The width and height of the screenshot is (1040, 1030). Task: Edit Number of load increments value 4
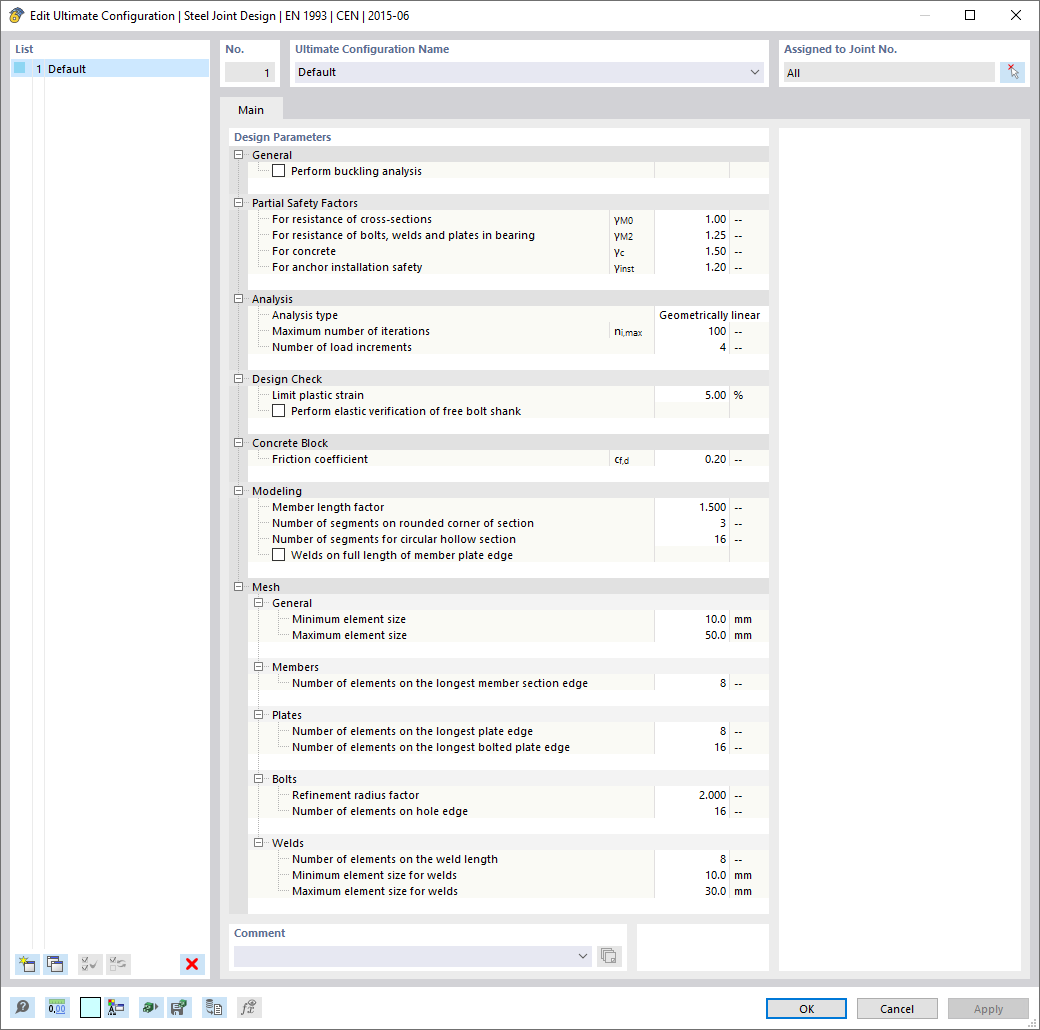[691, 347]
